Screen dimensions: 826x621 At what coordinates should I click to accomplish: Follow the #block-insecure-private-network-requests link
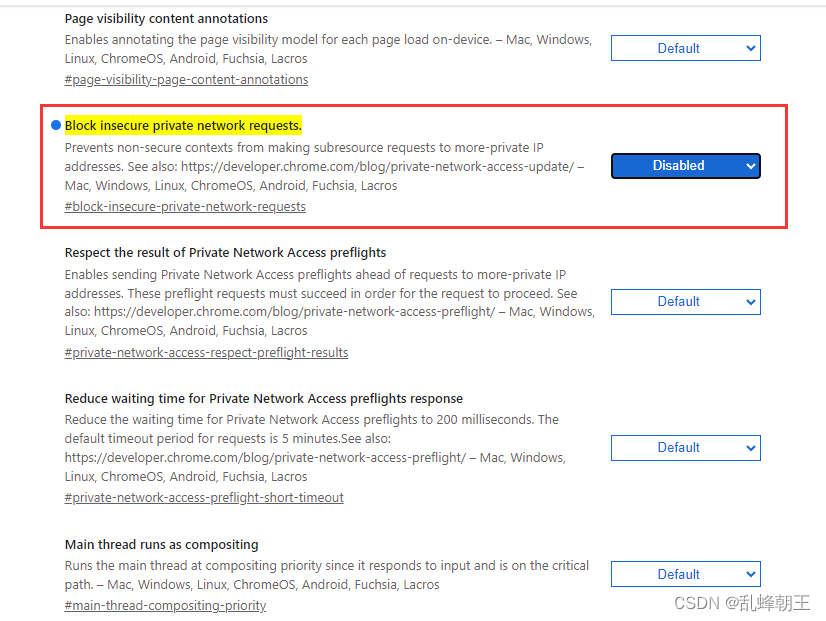(185, 206)
